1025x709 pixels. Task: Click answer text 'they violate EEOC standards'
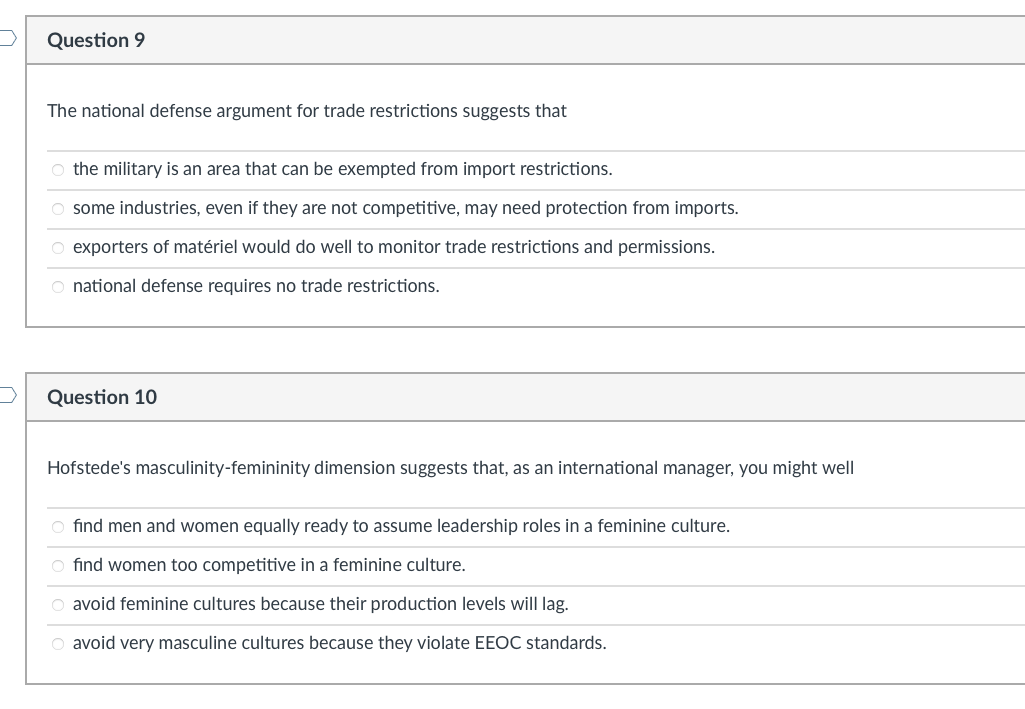pos(491,643)
